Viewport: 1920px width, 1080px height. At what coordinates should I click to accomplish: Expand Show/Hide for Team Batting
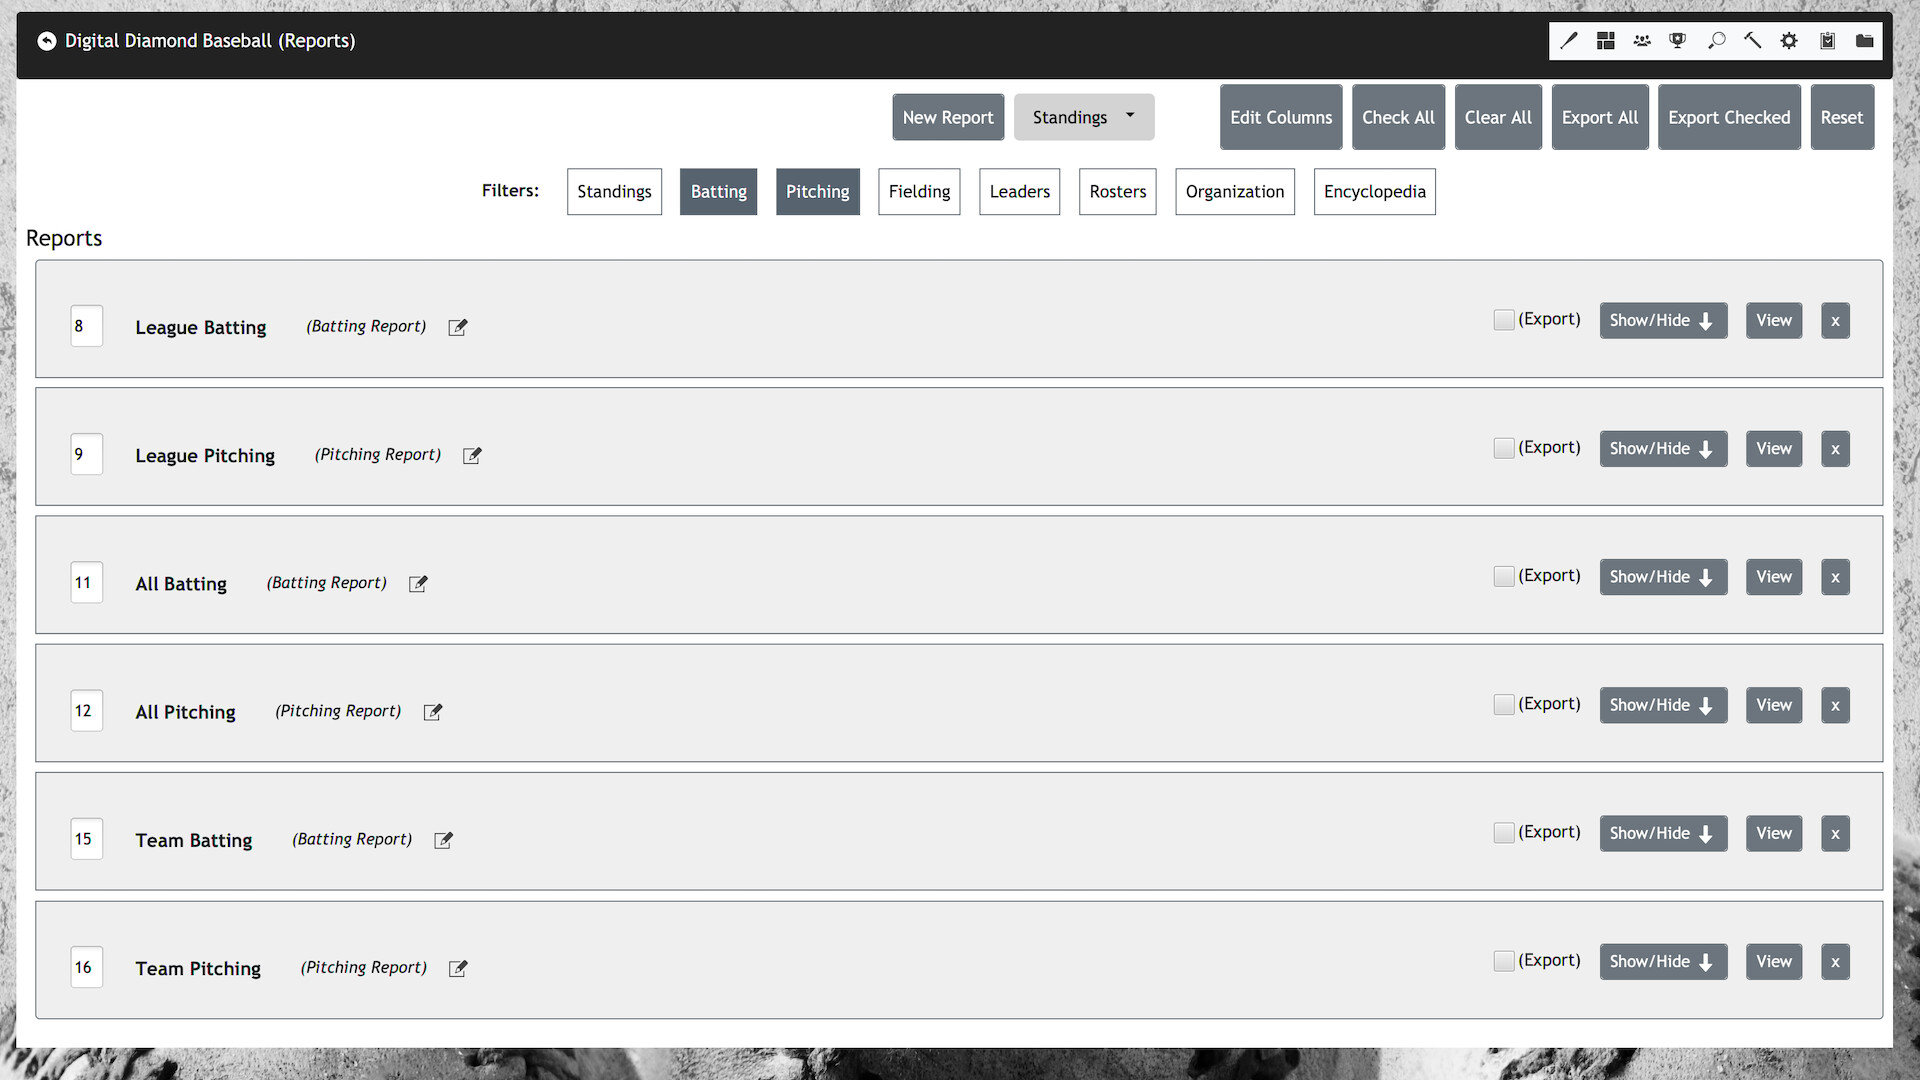tap(1663, 833)
